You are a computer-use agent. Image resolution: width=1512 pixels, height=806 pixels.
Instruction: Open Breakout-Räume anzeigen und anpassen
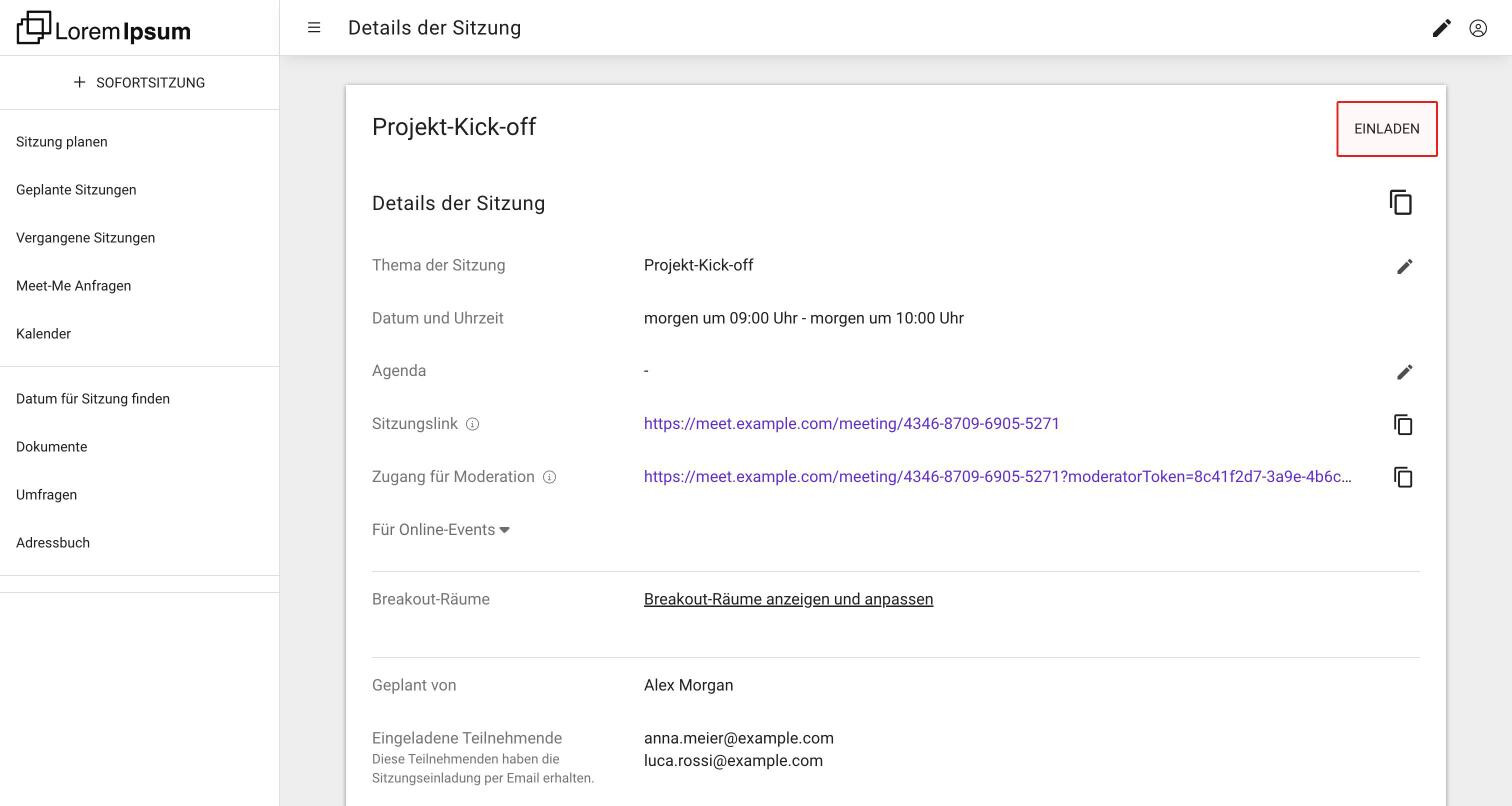coord(788,599)
